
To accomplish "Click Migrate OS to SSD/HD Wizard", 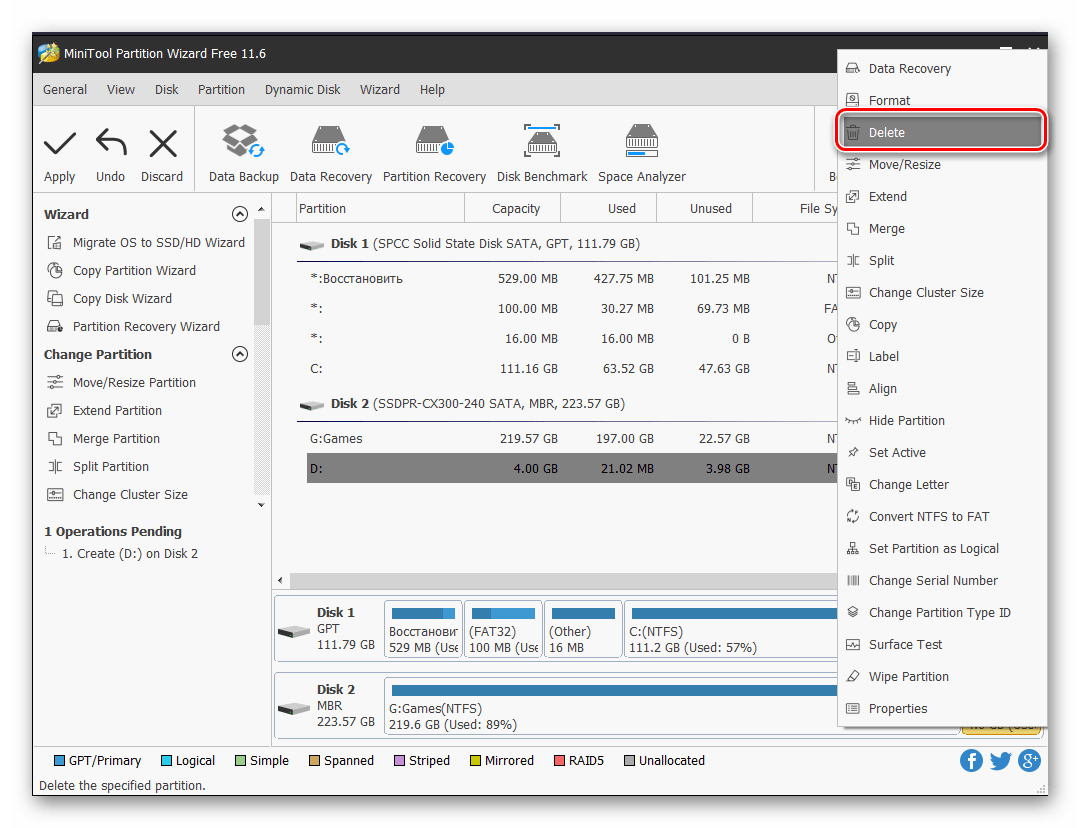I will (x=158, y=243).
